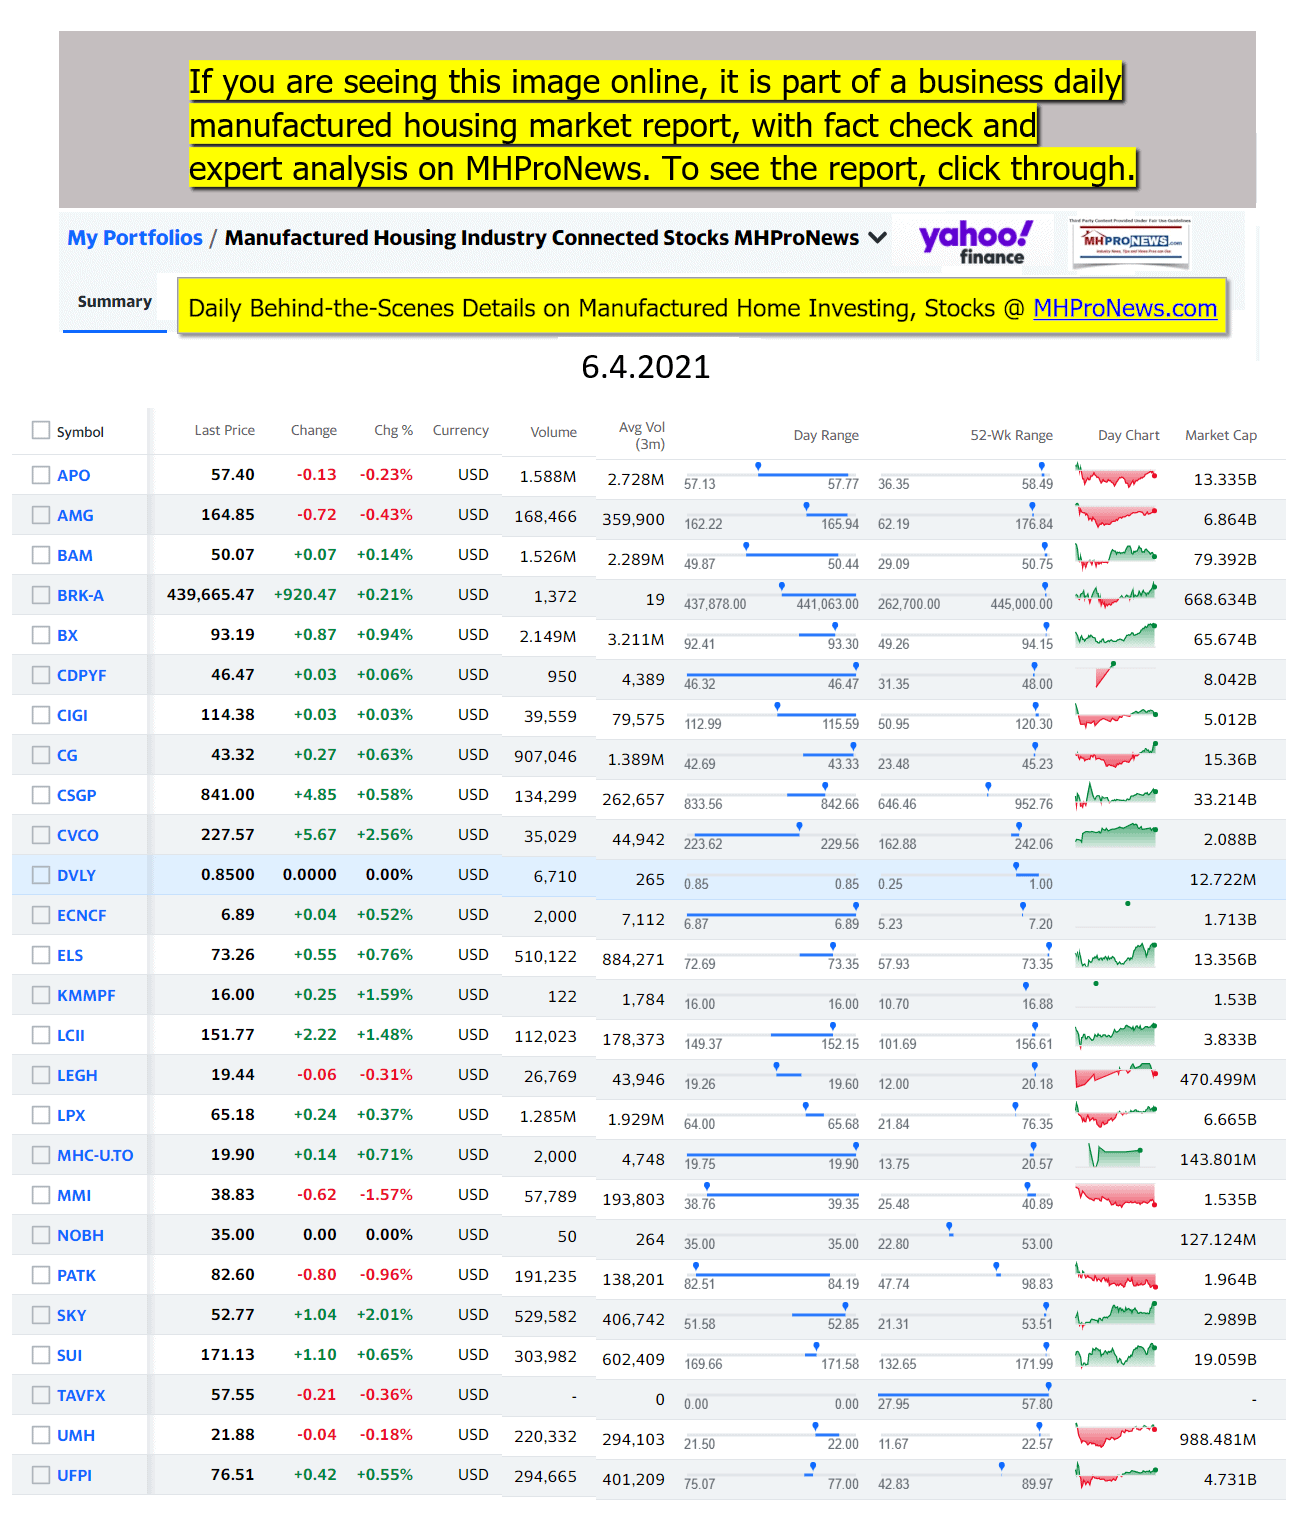1305x1524 pixels.
Task: Sort by Last Price column header
Action: (x=225, y=430)
